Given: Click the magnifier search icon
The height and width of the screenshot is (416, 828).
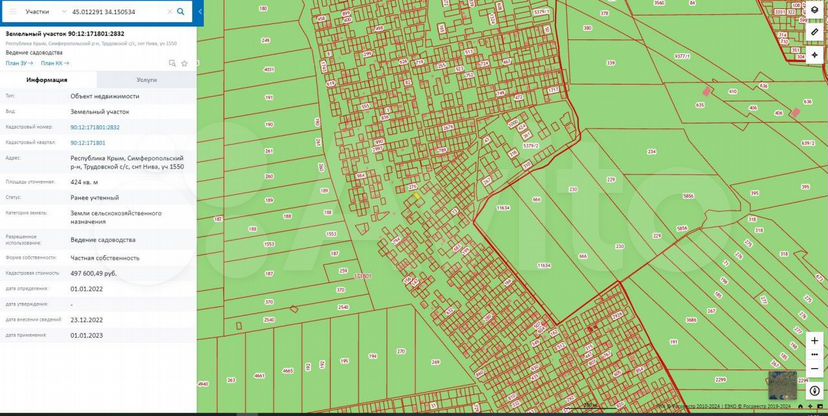Looking at the screenshot, I should tap(181, 12).
